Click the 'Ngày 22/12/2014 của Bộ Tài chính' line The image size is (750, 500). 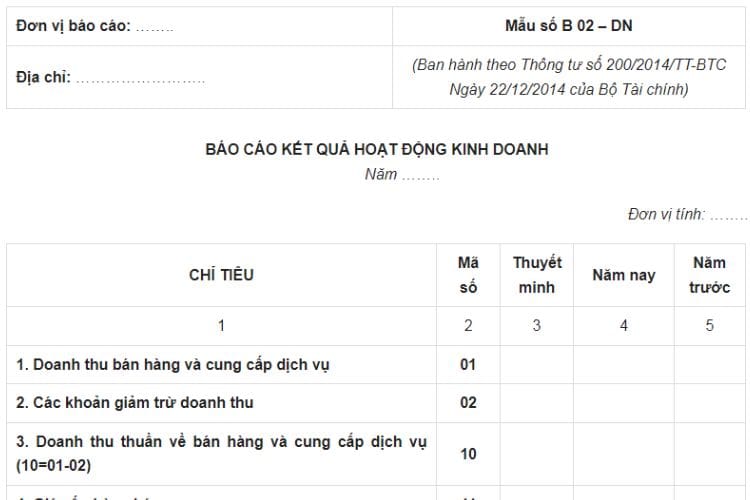tap(568, 89)
